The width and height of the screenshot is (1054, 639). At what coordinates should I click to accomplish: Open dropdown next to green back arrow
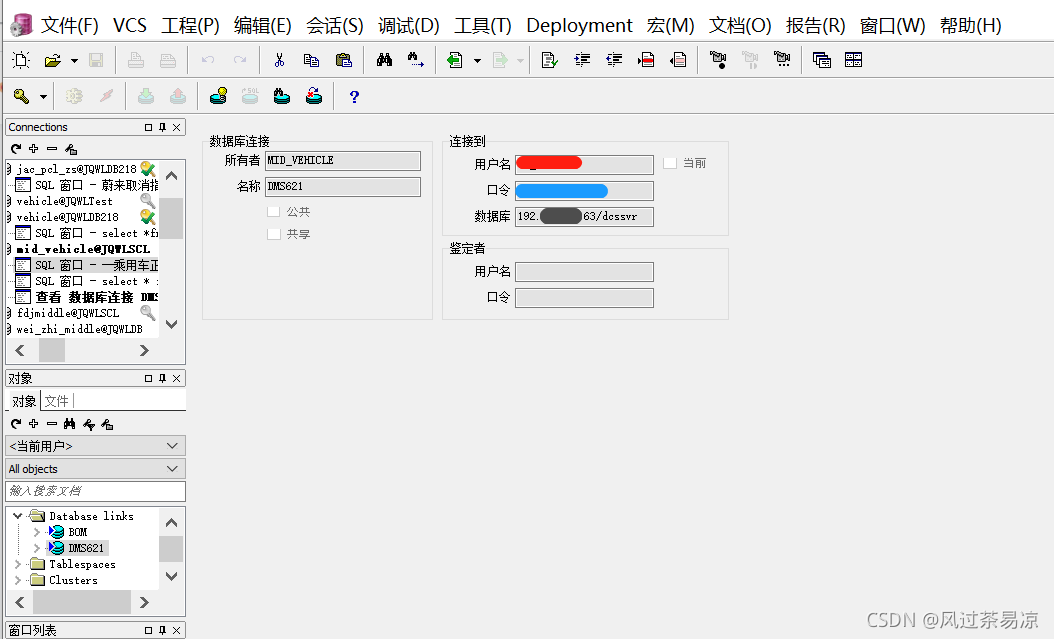click(x=477, y=60)
